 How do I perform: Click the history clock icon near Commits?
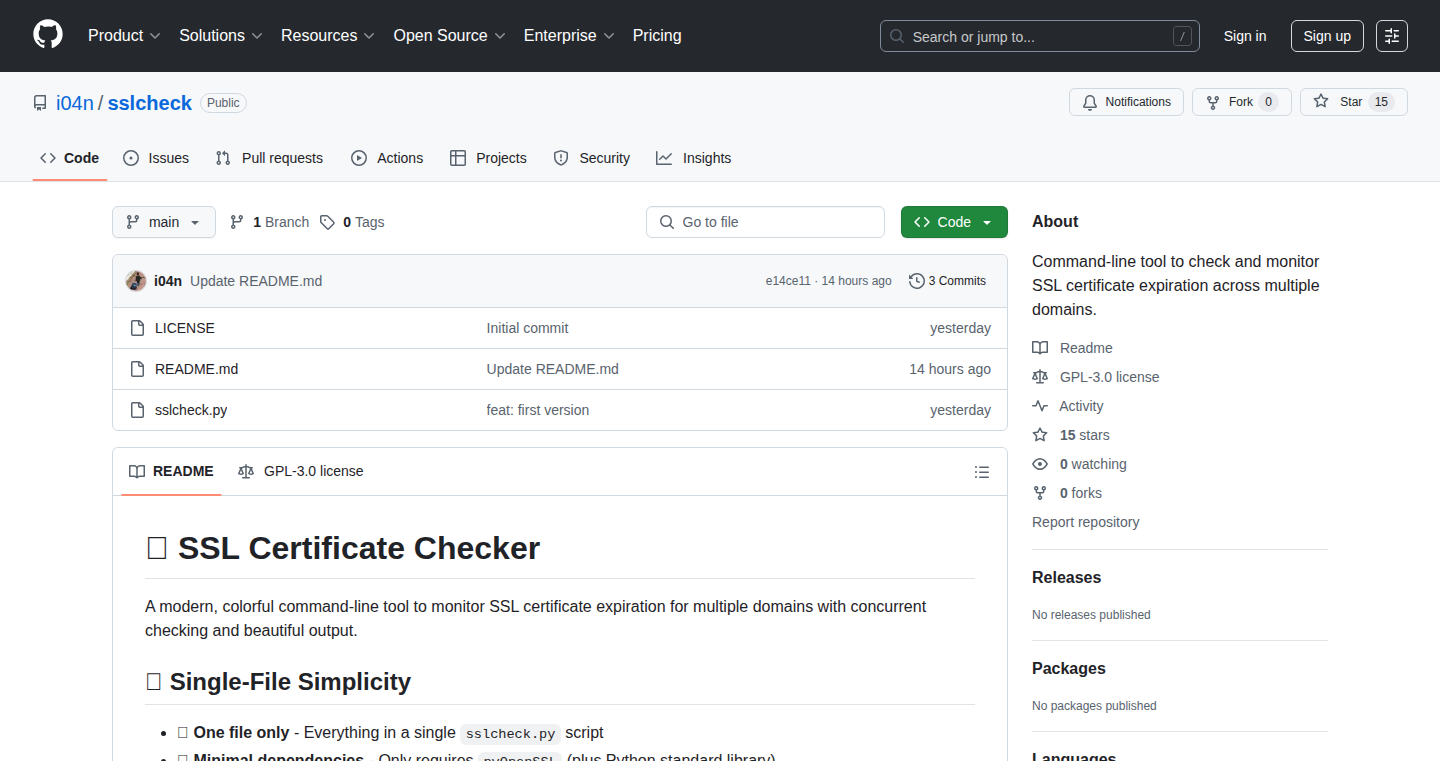[916, 281]
